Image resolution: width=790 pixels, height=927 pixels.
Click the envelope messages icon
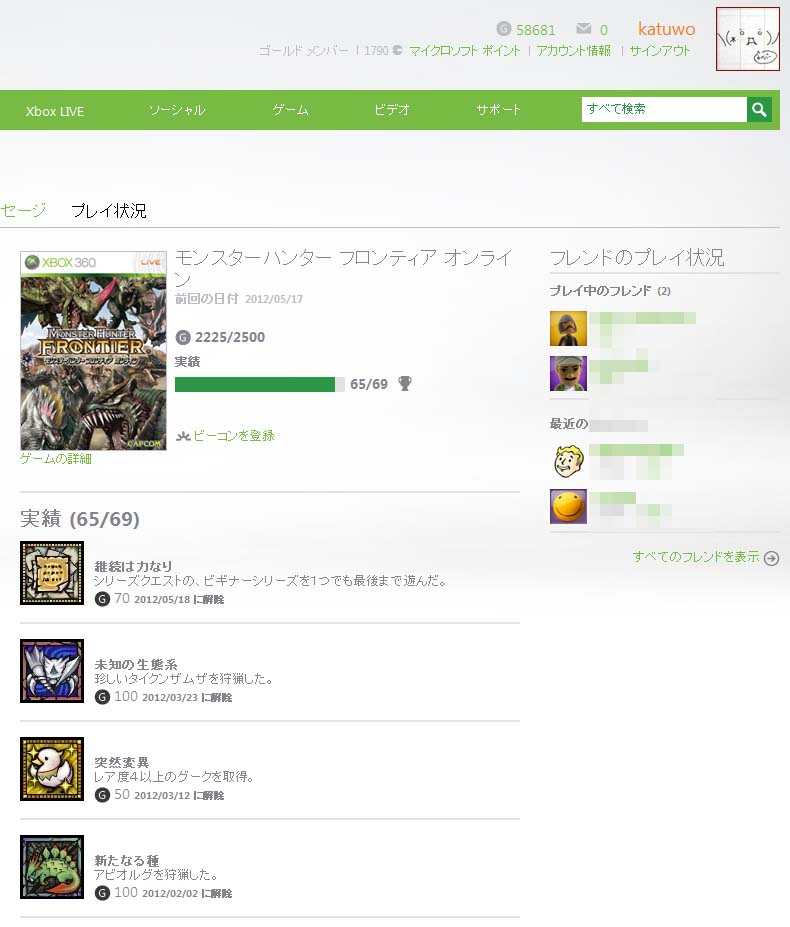[584, 28]
